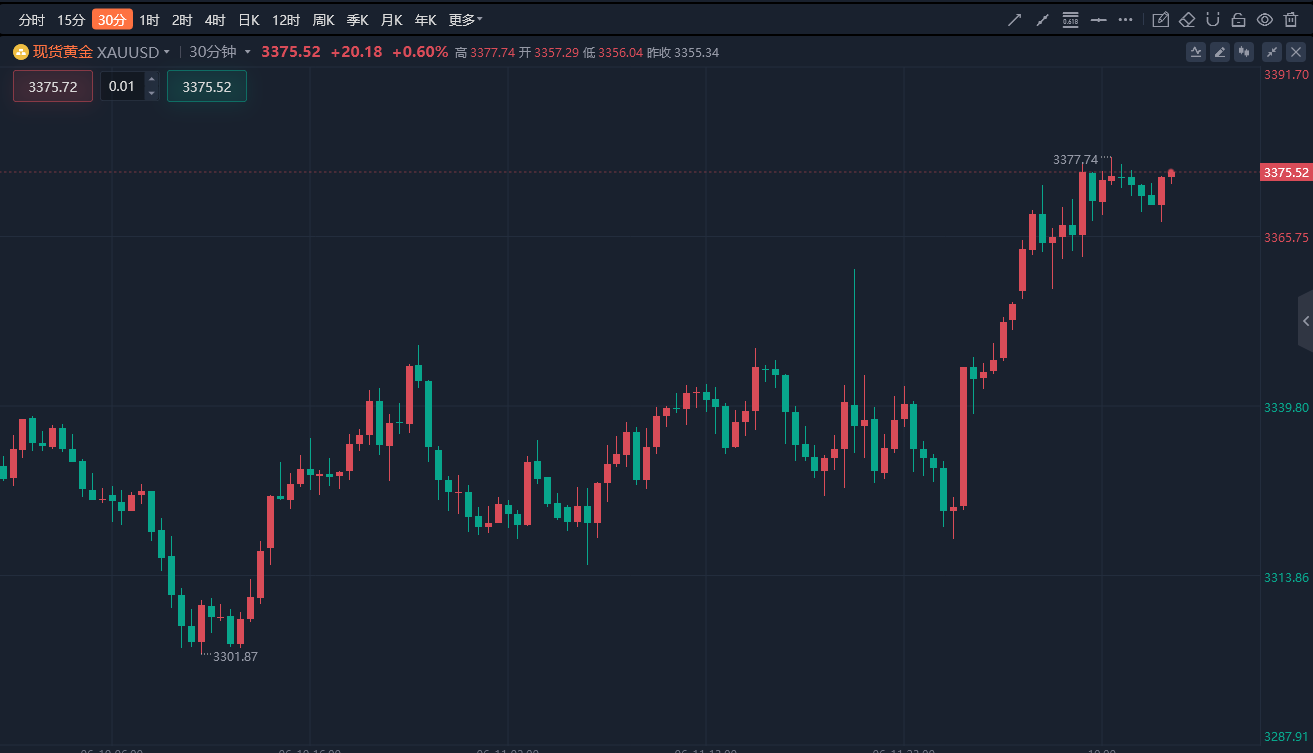Switch to 月K timeframe
The image size is (1313, 753).
click(x=392, y=19)
